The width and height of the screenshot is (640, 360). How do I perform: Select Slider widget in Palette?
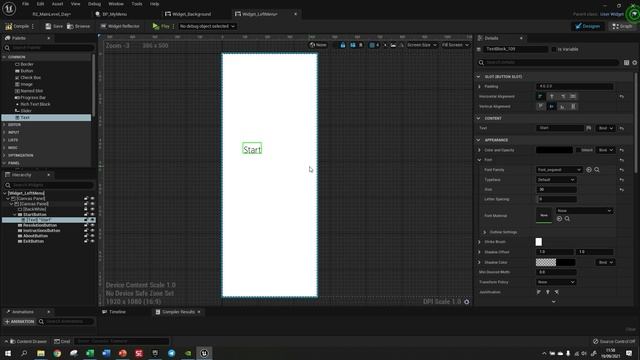(x=26, y=111)
